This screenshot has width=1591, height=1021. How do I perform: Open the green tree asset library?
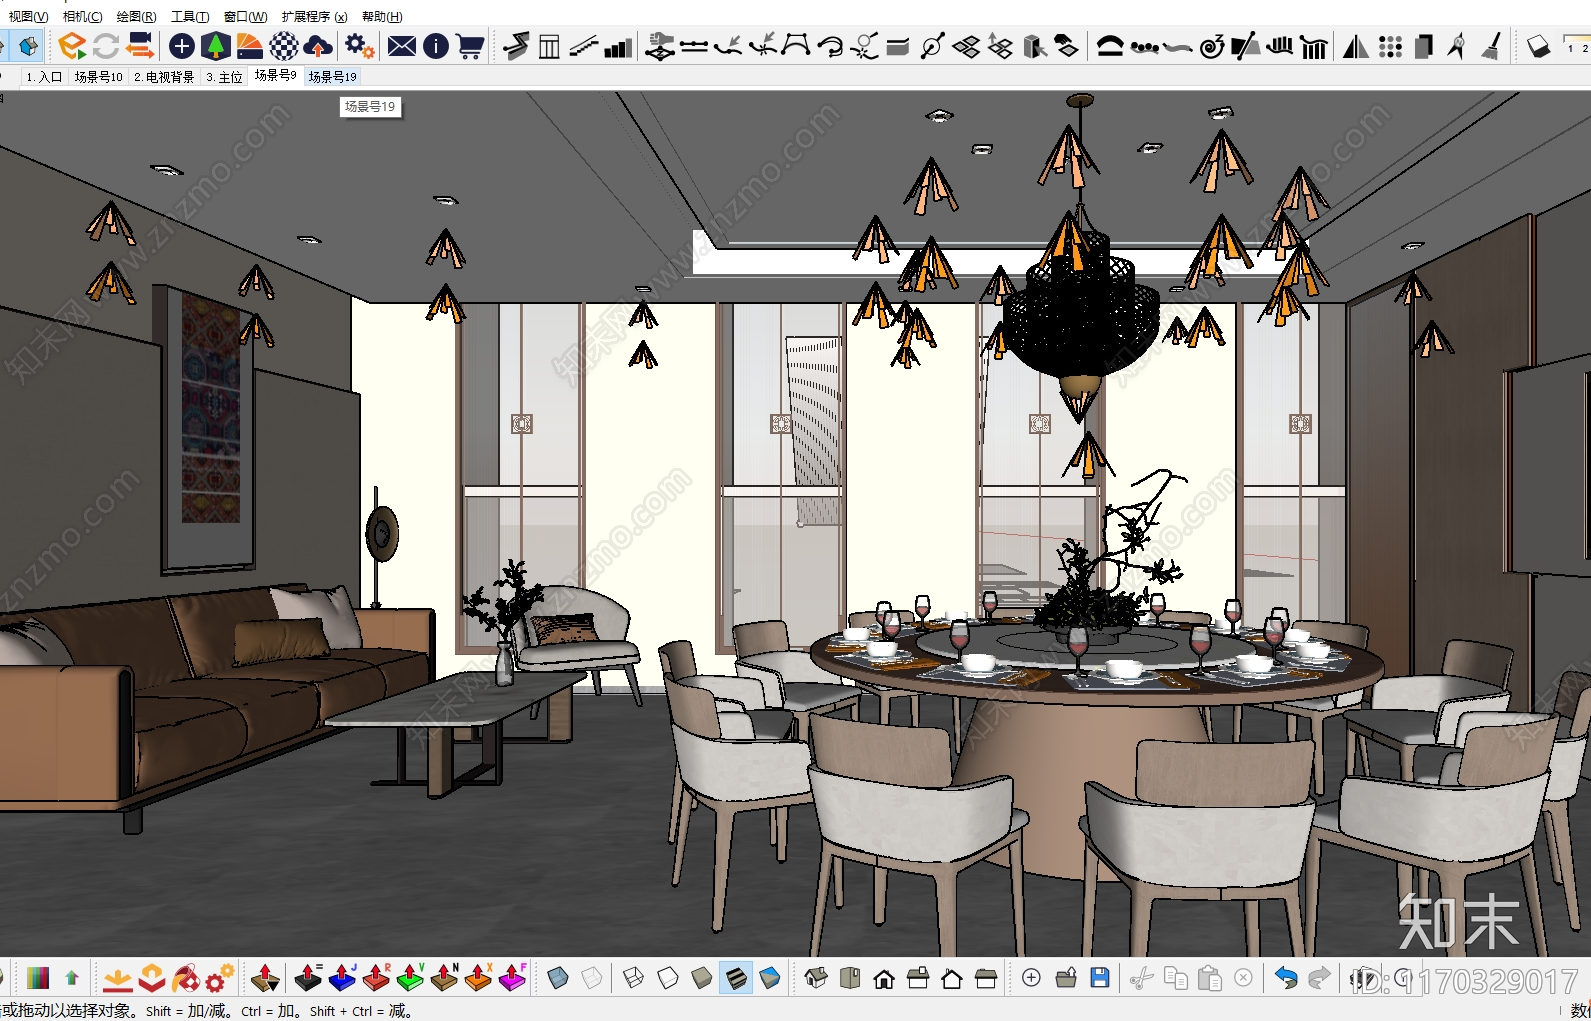(215, 46)
